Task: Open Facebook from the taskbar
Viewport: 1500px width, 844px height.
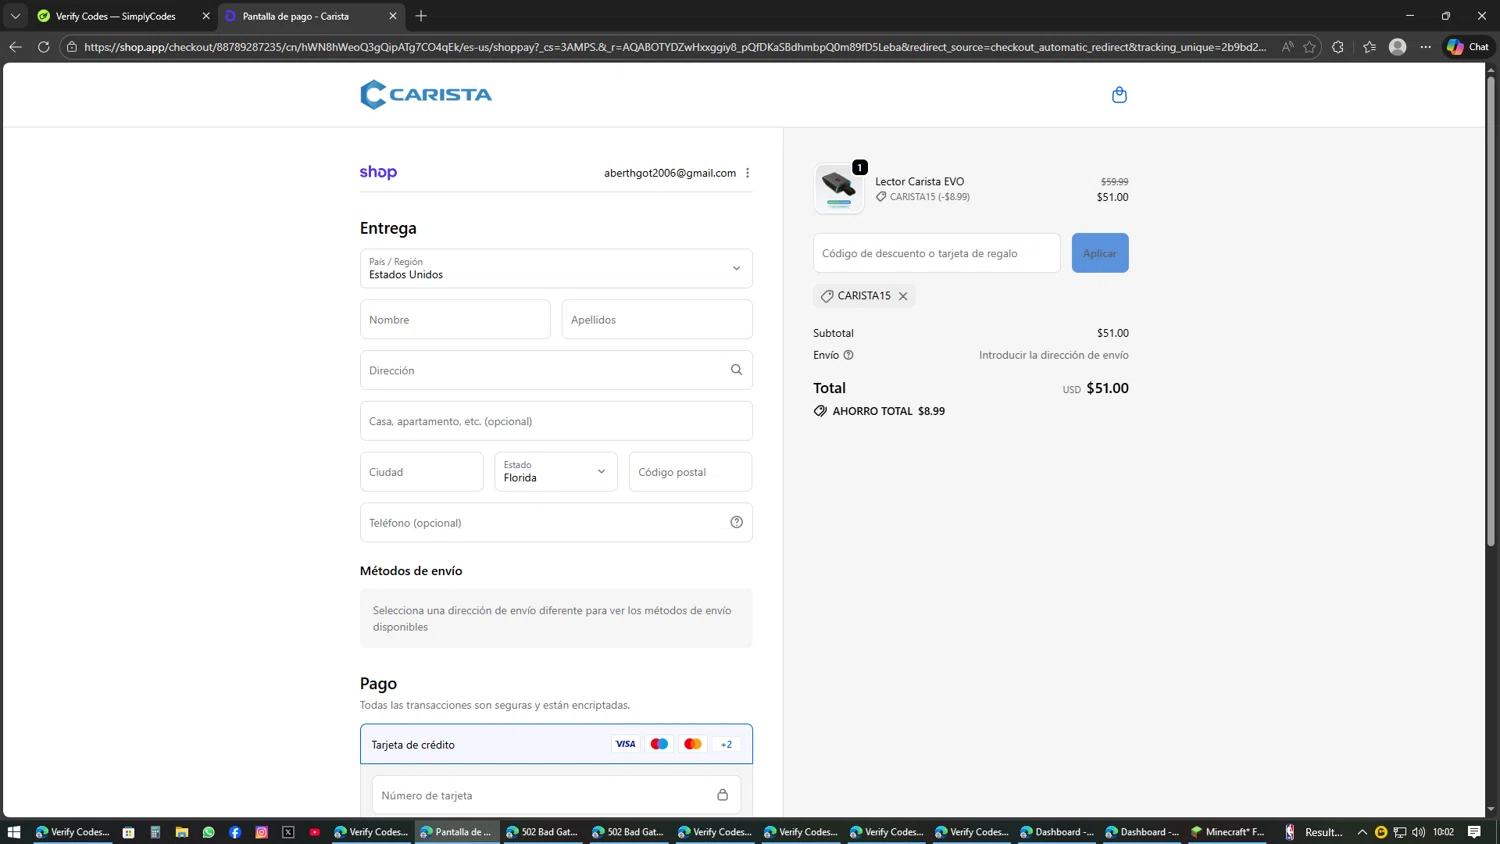Action: [235, 832]
